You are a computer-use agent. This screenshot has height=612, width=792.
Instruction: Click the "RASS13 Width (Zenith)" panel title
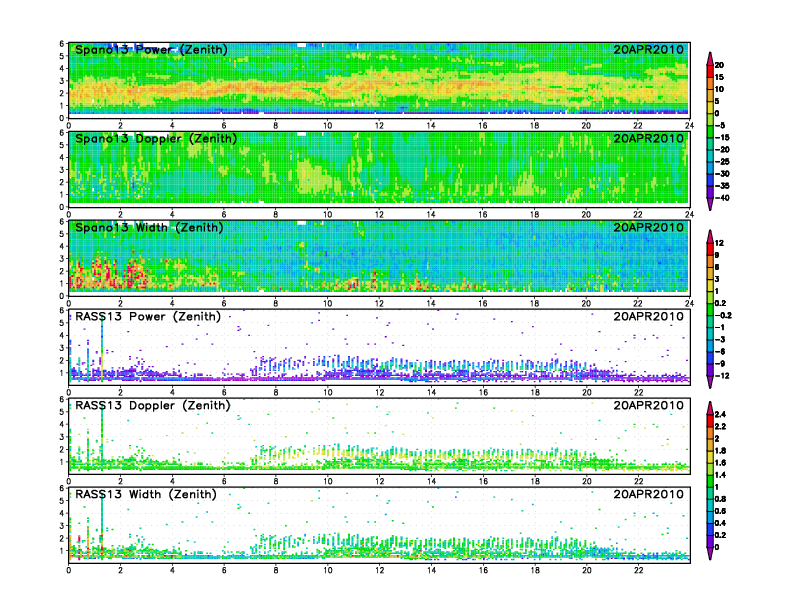(x=145, y=494)
